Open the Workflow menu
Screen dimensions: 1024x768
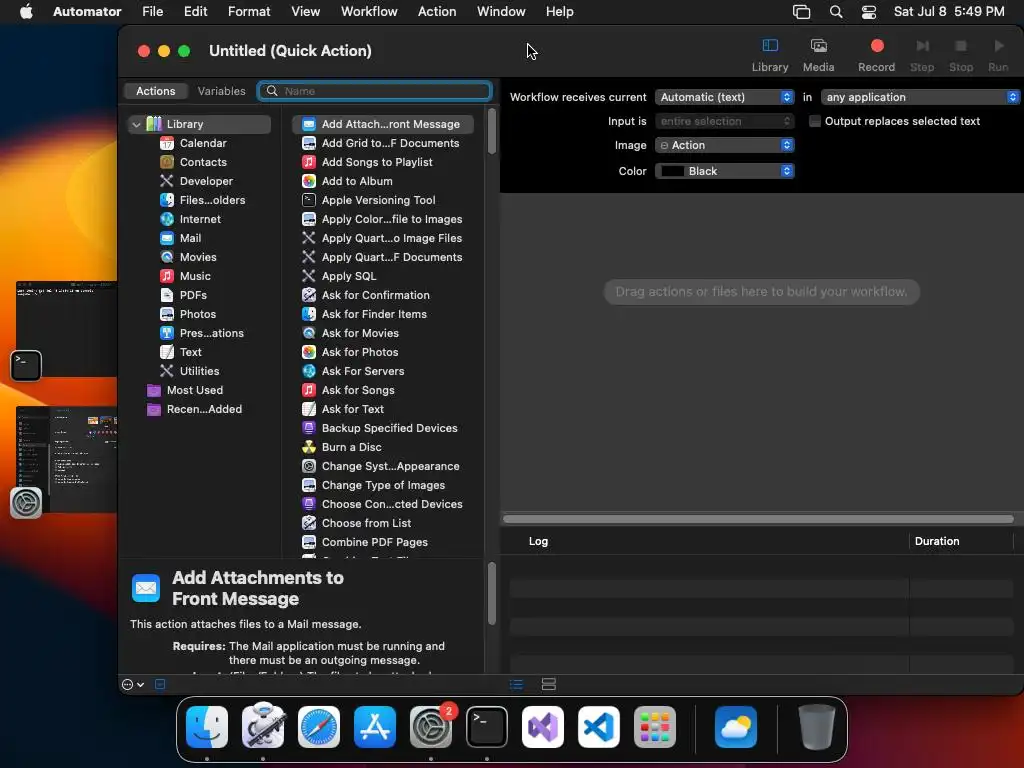coord(369,12)
